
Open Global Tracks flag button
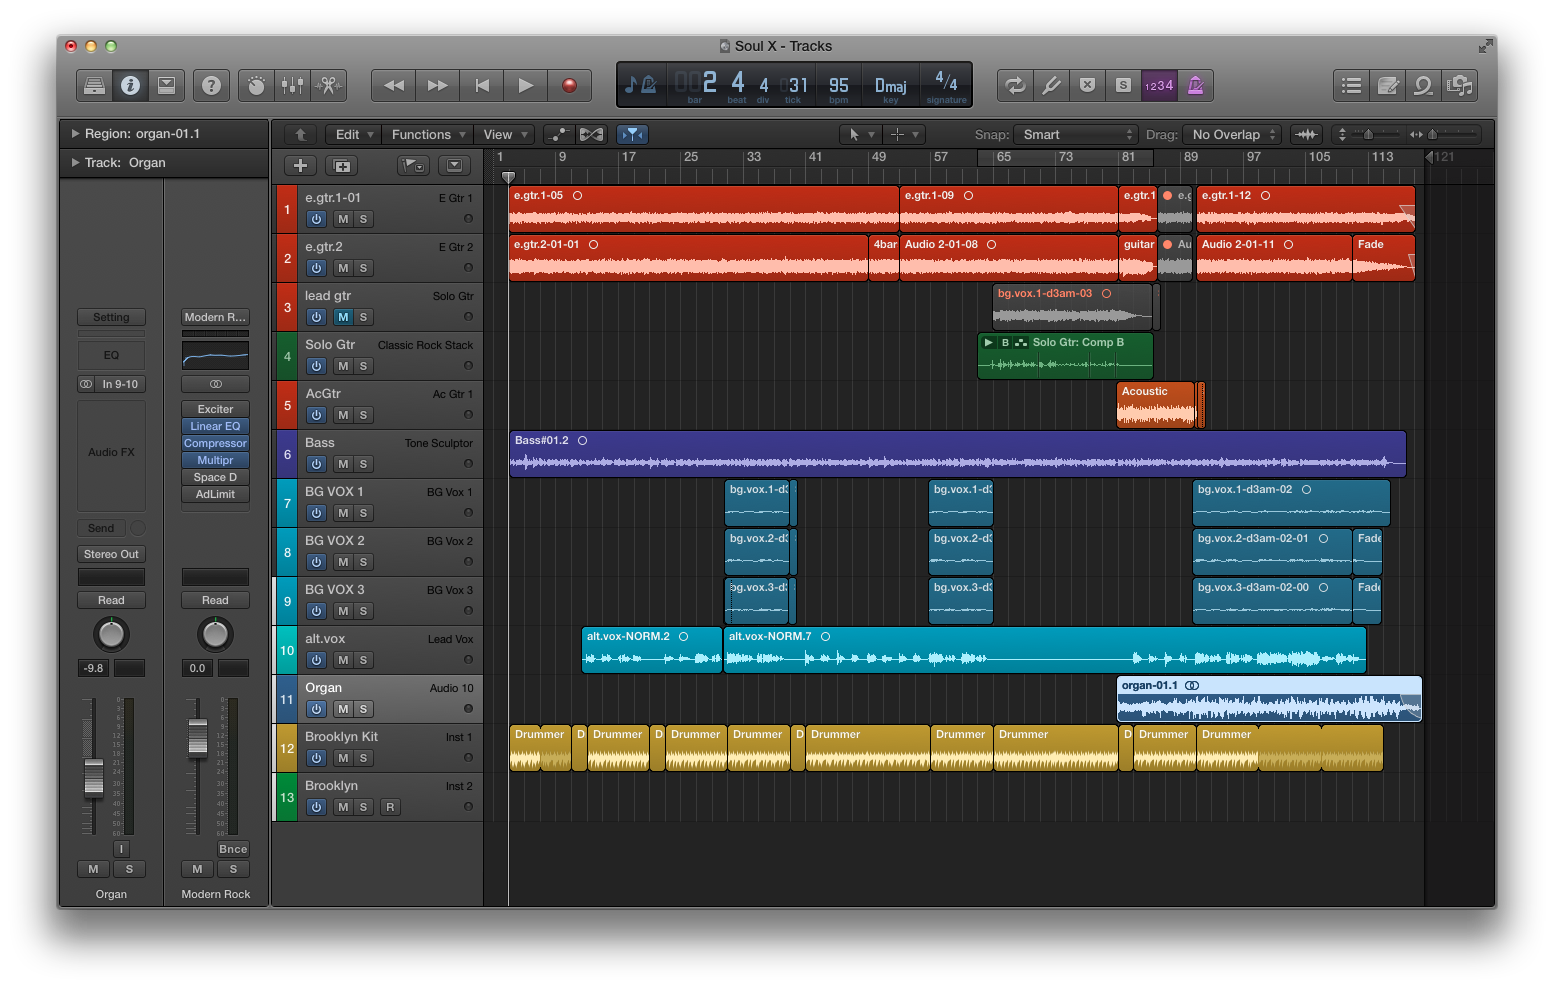pyautogui.click(x=413, y=166)
